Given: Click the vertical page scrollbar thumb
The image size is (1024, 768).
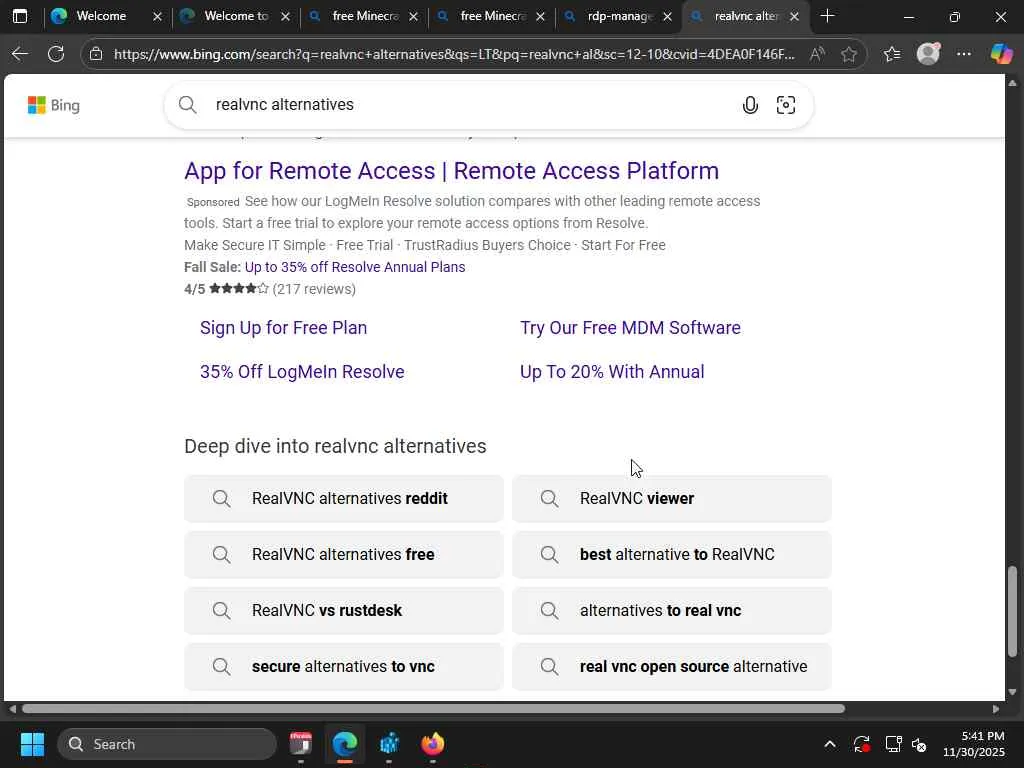Looking at the screenshot, I should click(1013, 610).
